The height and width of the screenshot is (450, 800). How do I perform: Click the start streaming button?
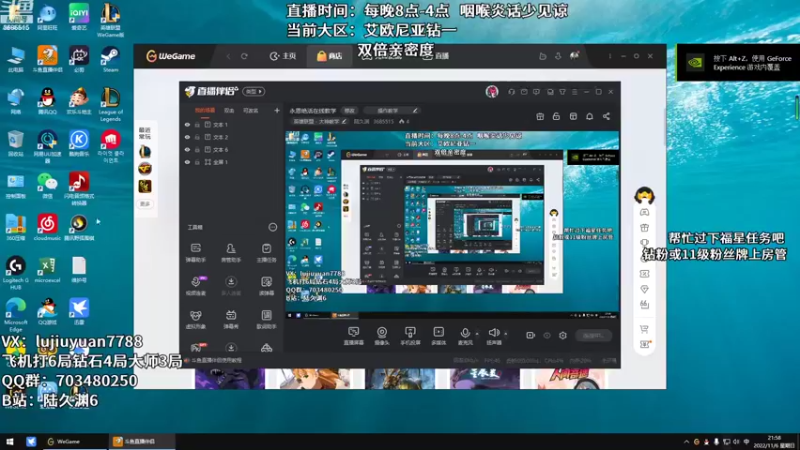[x=593, y=335]
